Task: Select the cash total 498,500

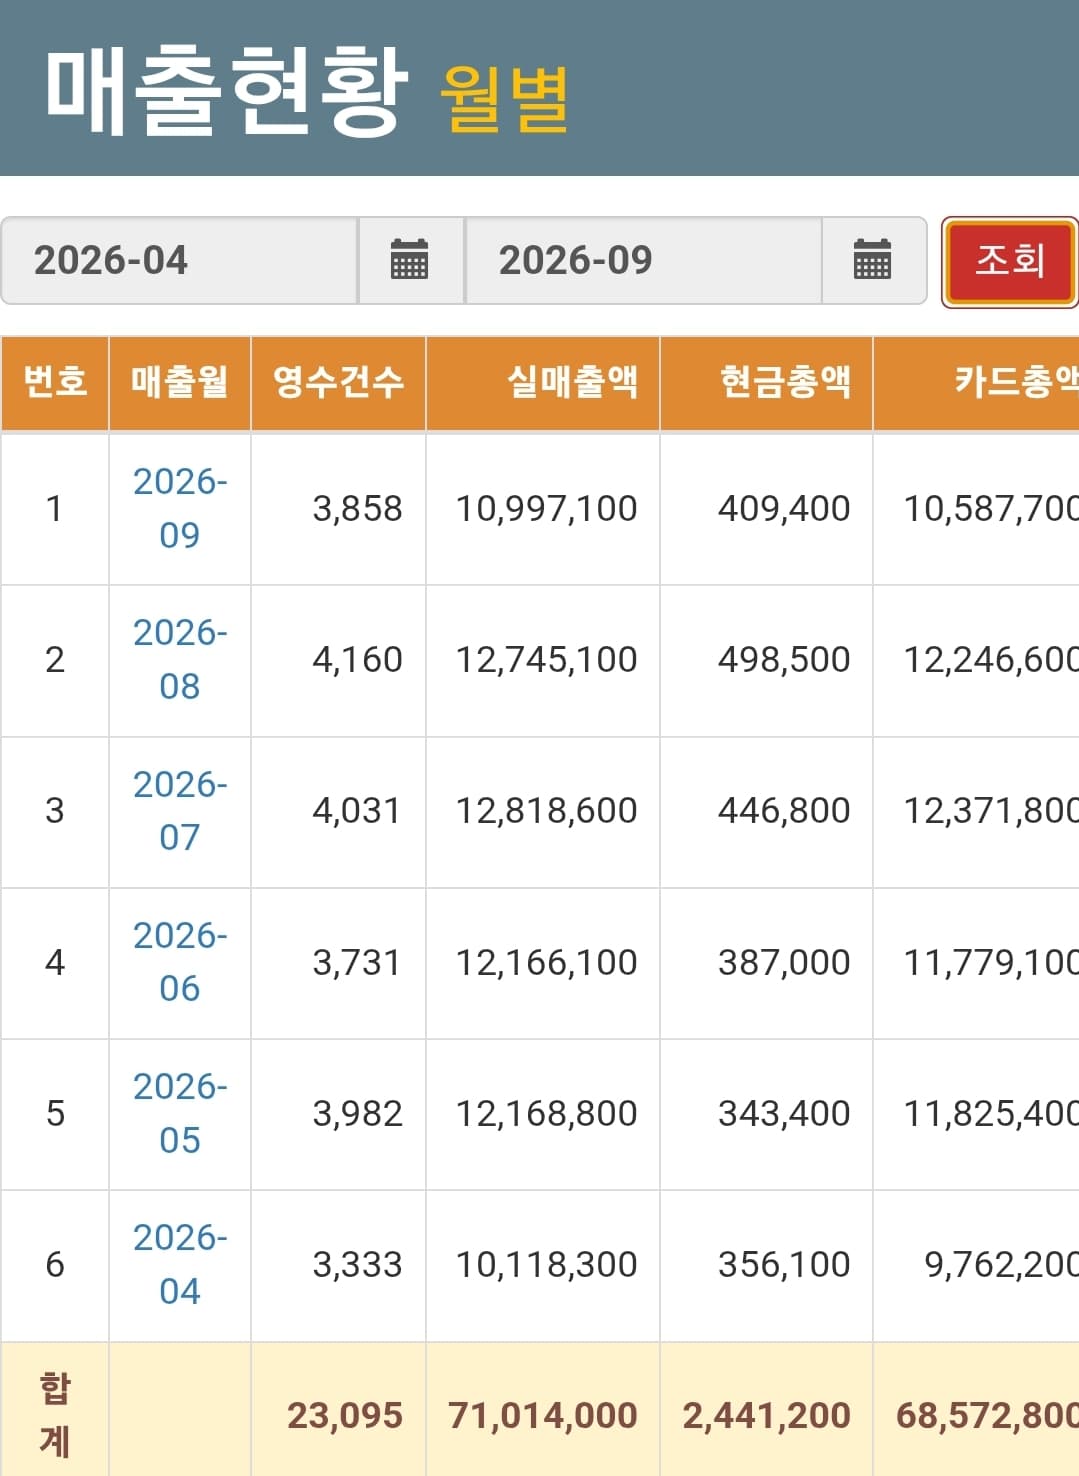Action: click(784, 660)
